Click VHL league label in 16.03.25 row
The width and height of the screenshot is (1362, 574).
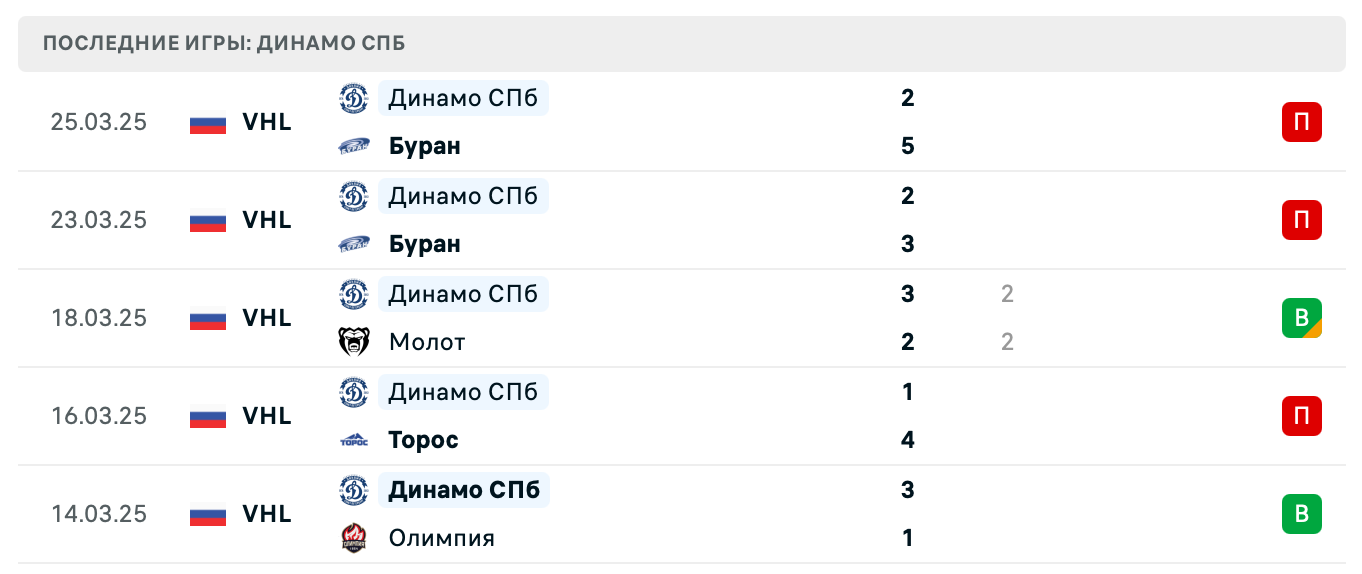click(x=267, y=416)
